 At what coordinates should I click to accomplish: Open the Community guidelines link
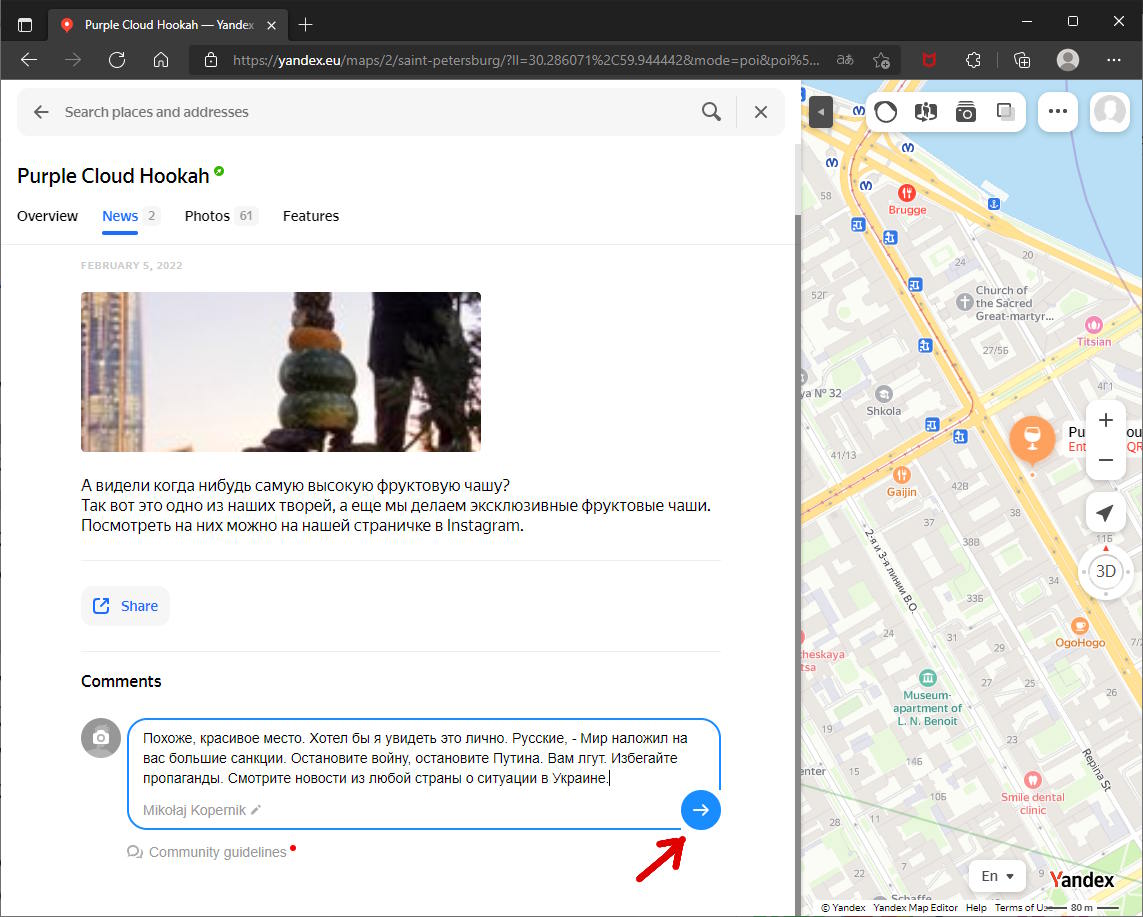point(217,852)
